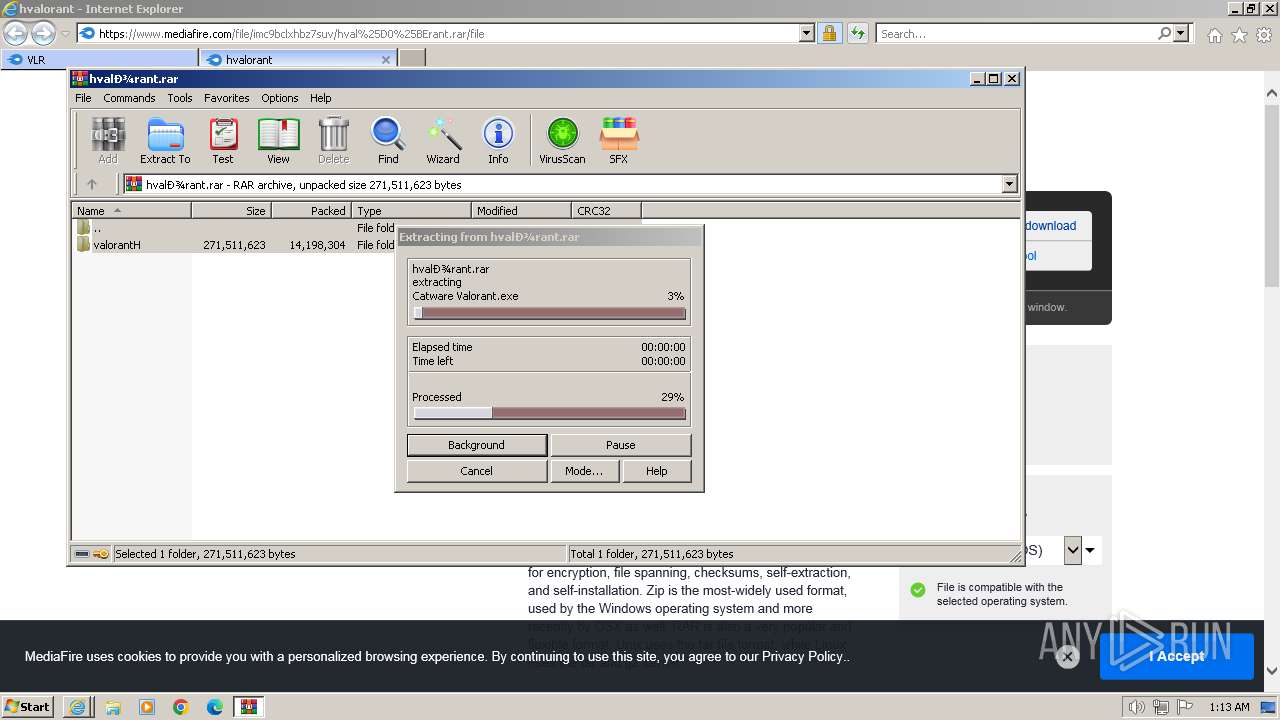Click Help in the extraction dialog
Screen dimensions: 1280x720
point(657,471)
